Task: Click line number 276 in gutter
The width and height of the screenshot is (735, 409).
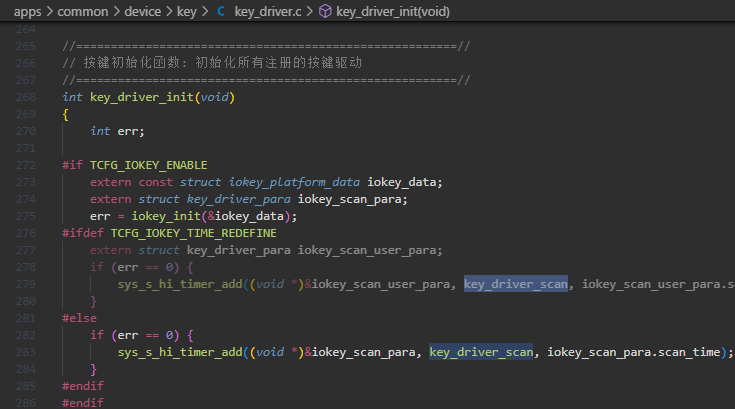Action: (26, 233)
